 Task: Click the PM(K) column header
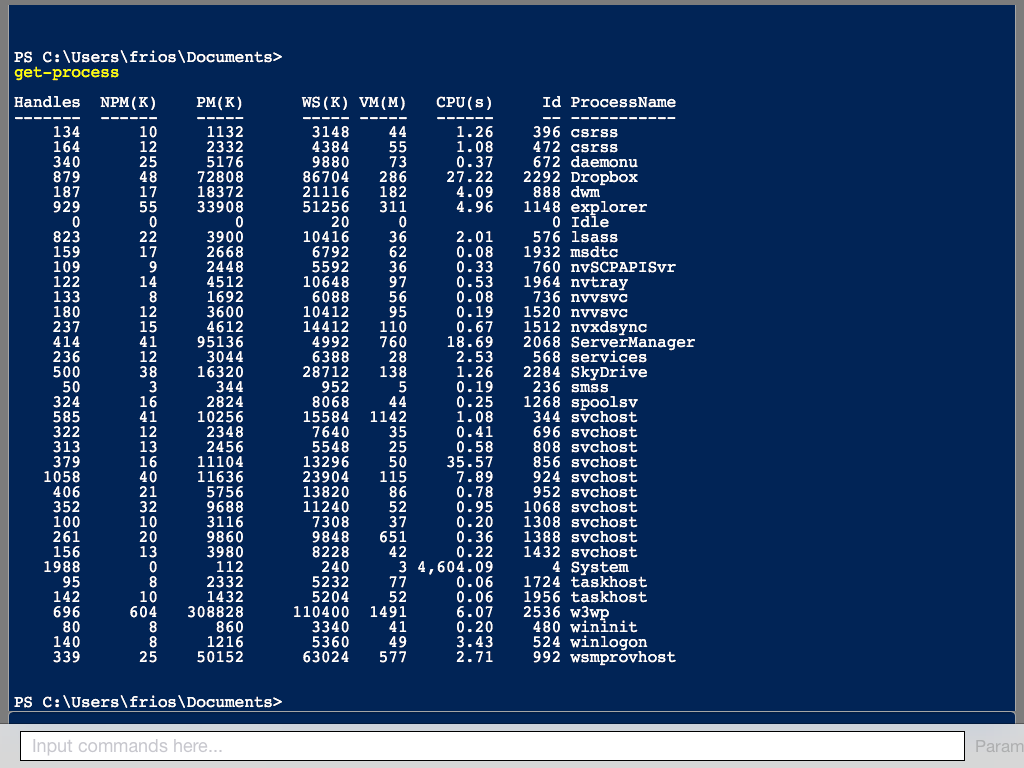[x=219, y=103]
